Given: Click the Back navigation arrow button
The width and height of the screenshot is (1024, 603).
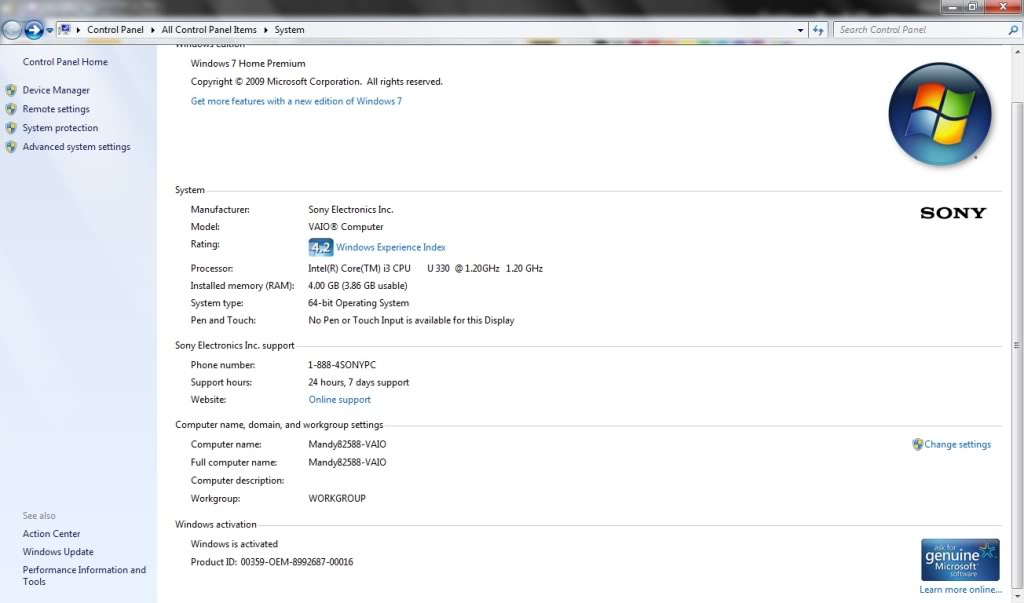Looking at the screenshot, I should pyautogui.click(x=12, y=29).
